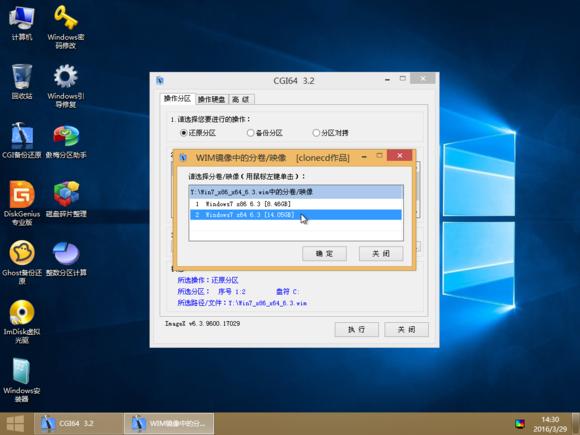Screen dimensions: 580x435
Task: Launch 磁盘碎片整理 desktop icon
Action: (x=66, y=199)
